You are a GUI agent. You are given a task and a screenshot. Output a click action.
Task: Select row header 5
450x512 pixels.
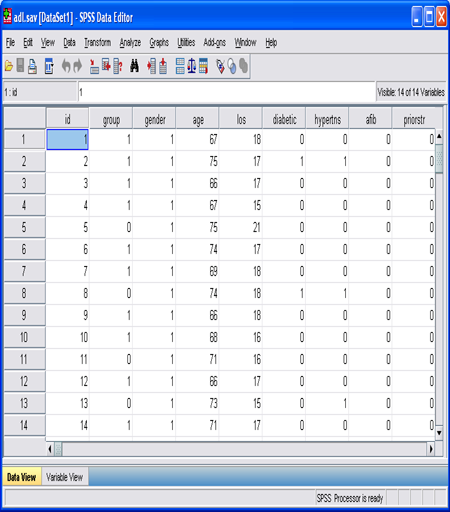[24, 227]
